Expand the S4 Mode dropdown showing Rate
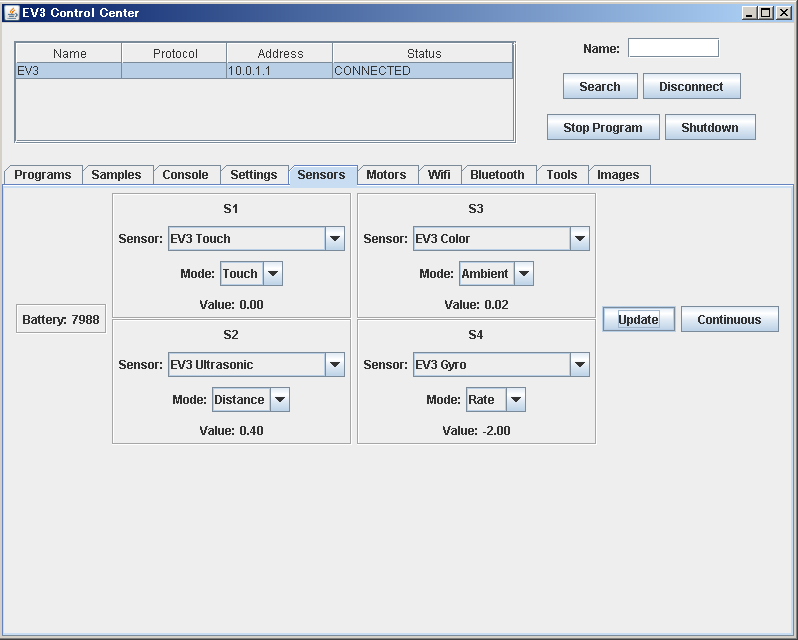Screen dimensions: 798x640 point(496,400)
